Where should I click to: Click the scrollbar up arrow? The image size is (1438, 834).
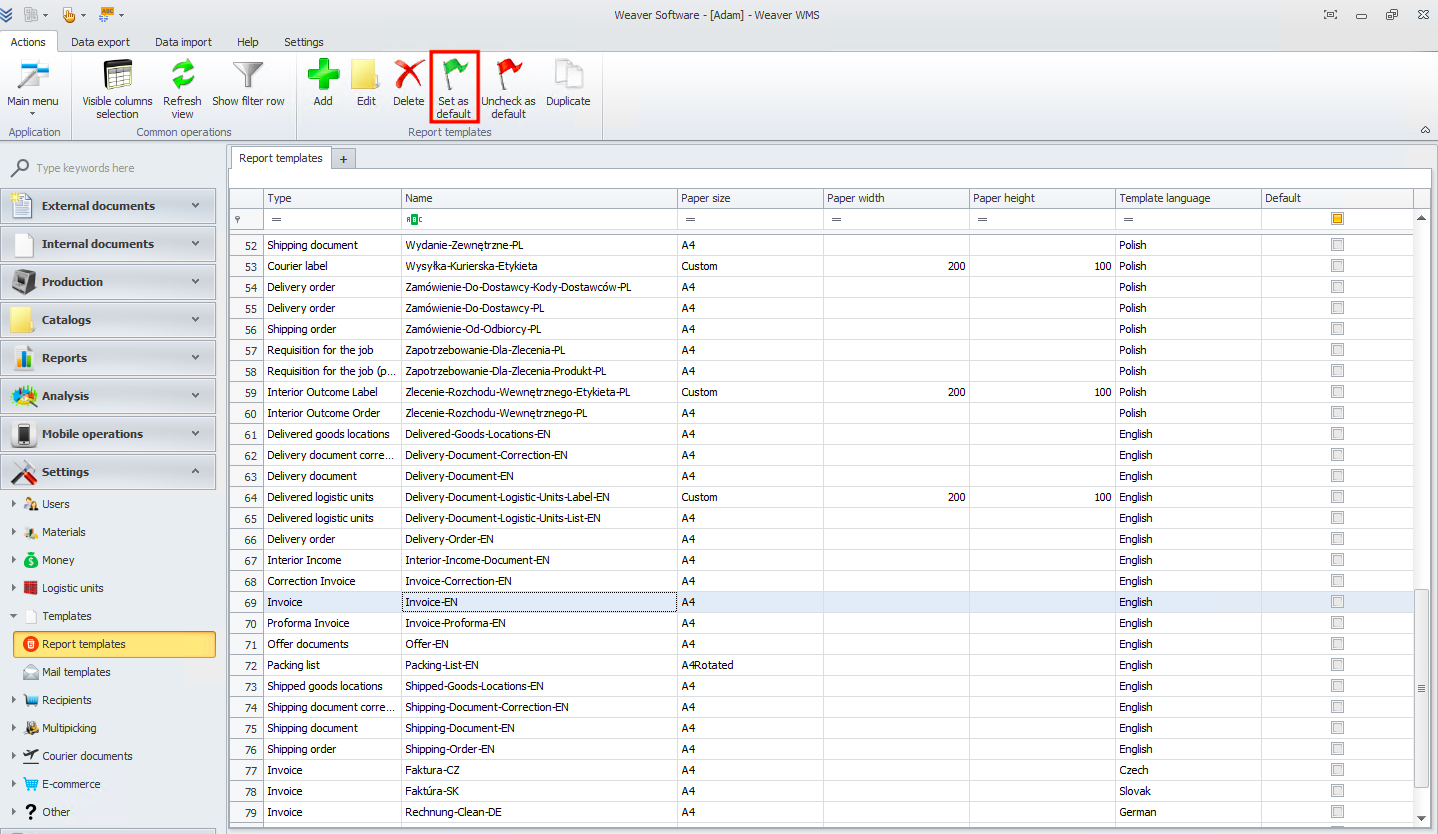(1421, 217)
